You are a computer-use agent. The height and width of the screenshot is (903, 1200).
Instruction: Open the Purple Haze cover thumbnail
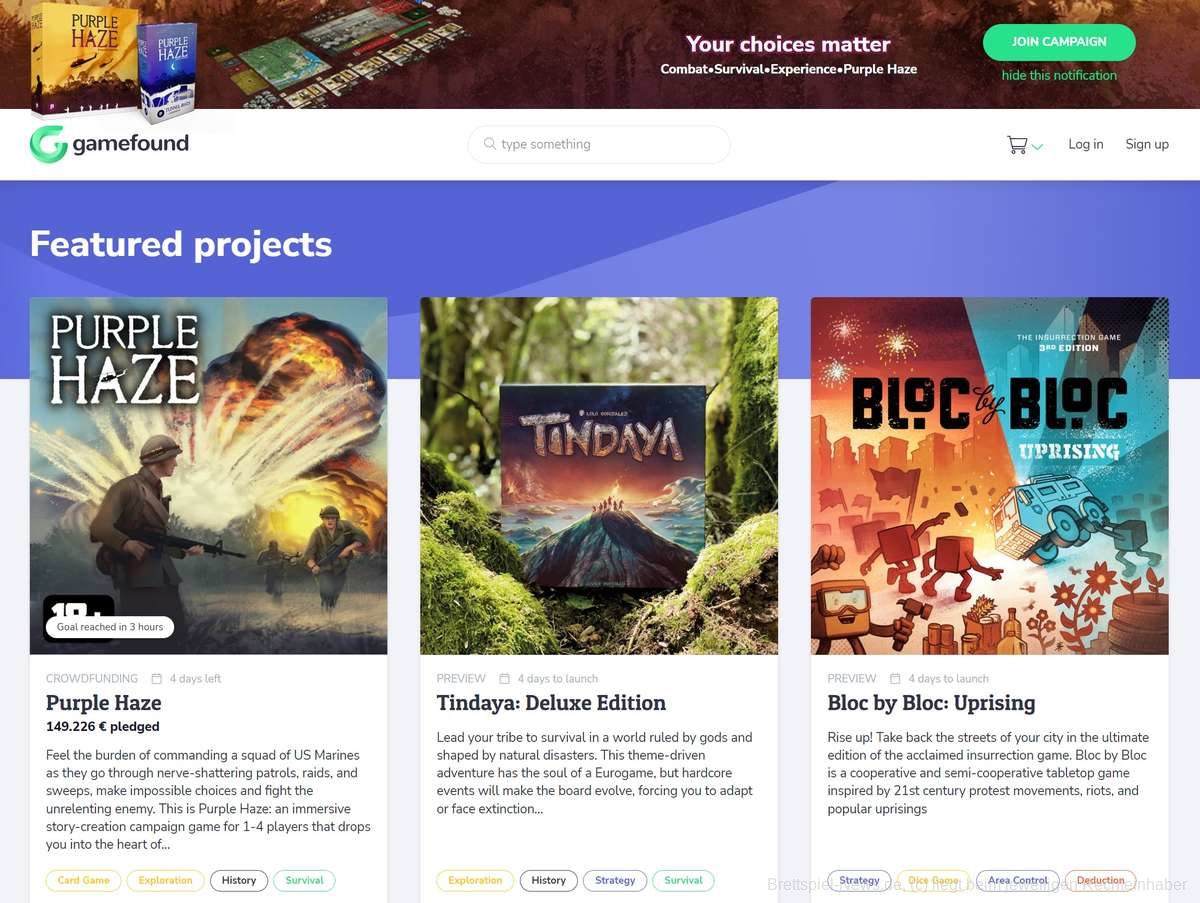[208, 475]
